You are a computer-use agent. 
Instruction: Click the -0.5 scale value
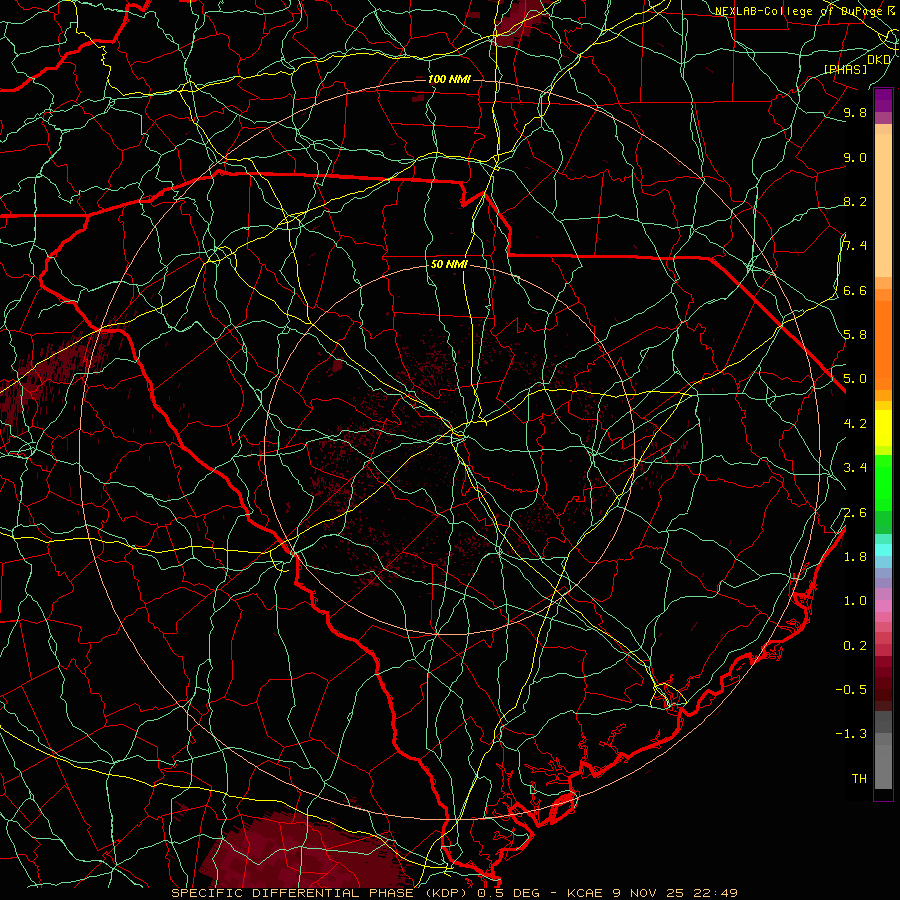pyautogui.click(x=851, y=689)
